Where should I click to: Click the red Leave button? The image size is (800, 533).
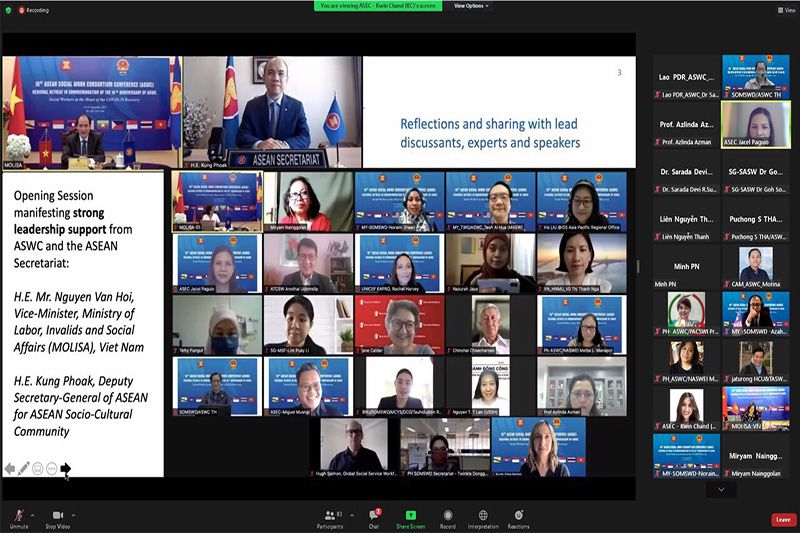click(x=783, y=520)
